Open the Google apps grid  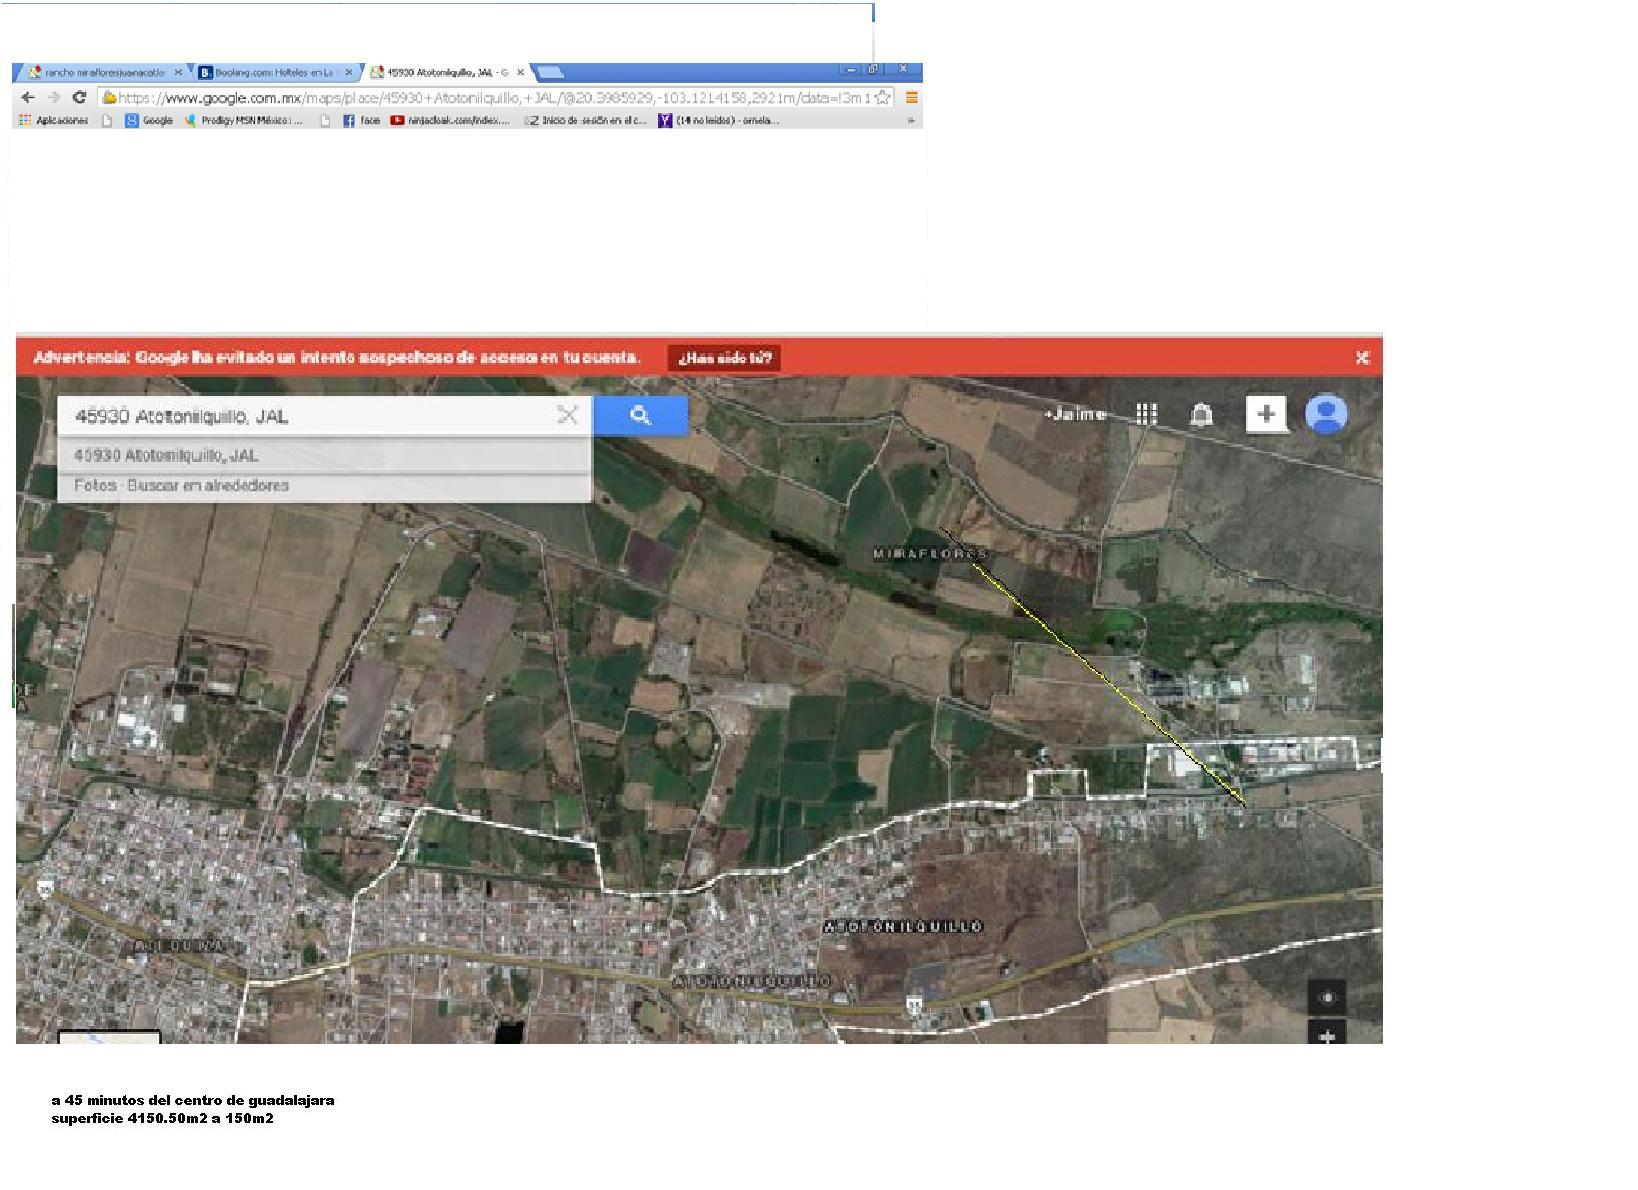[1146, 414]
